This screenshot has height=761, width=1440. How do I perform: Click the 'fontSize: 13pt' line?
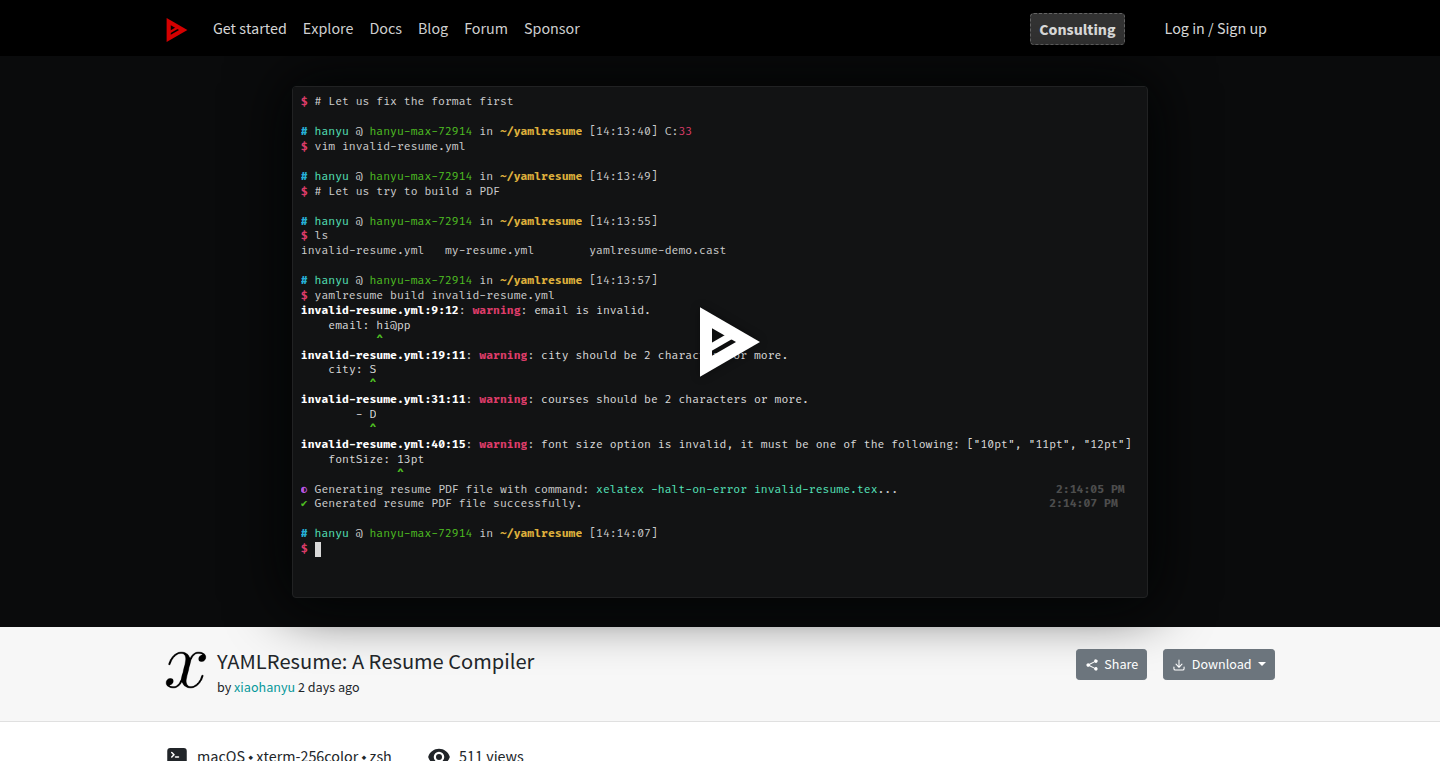pyautogui.click(x=376, y=459)
